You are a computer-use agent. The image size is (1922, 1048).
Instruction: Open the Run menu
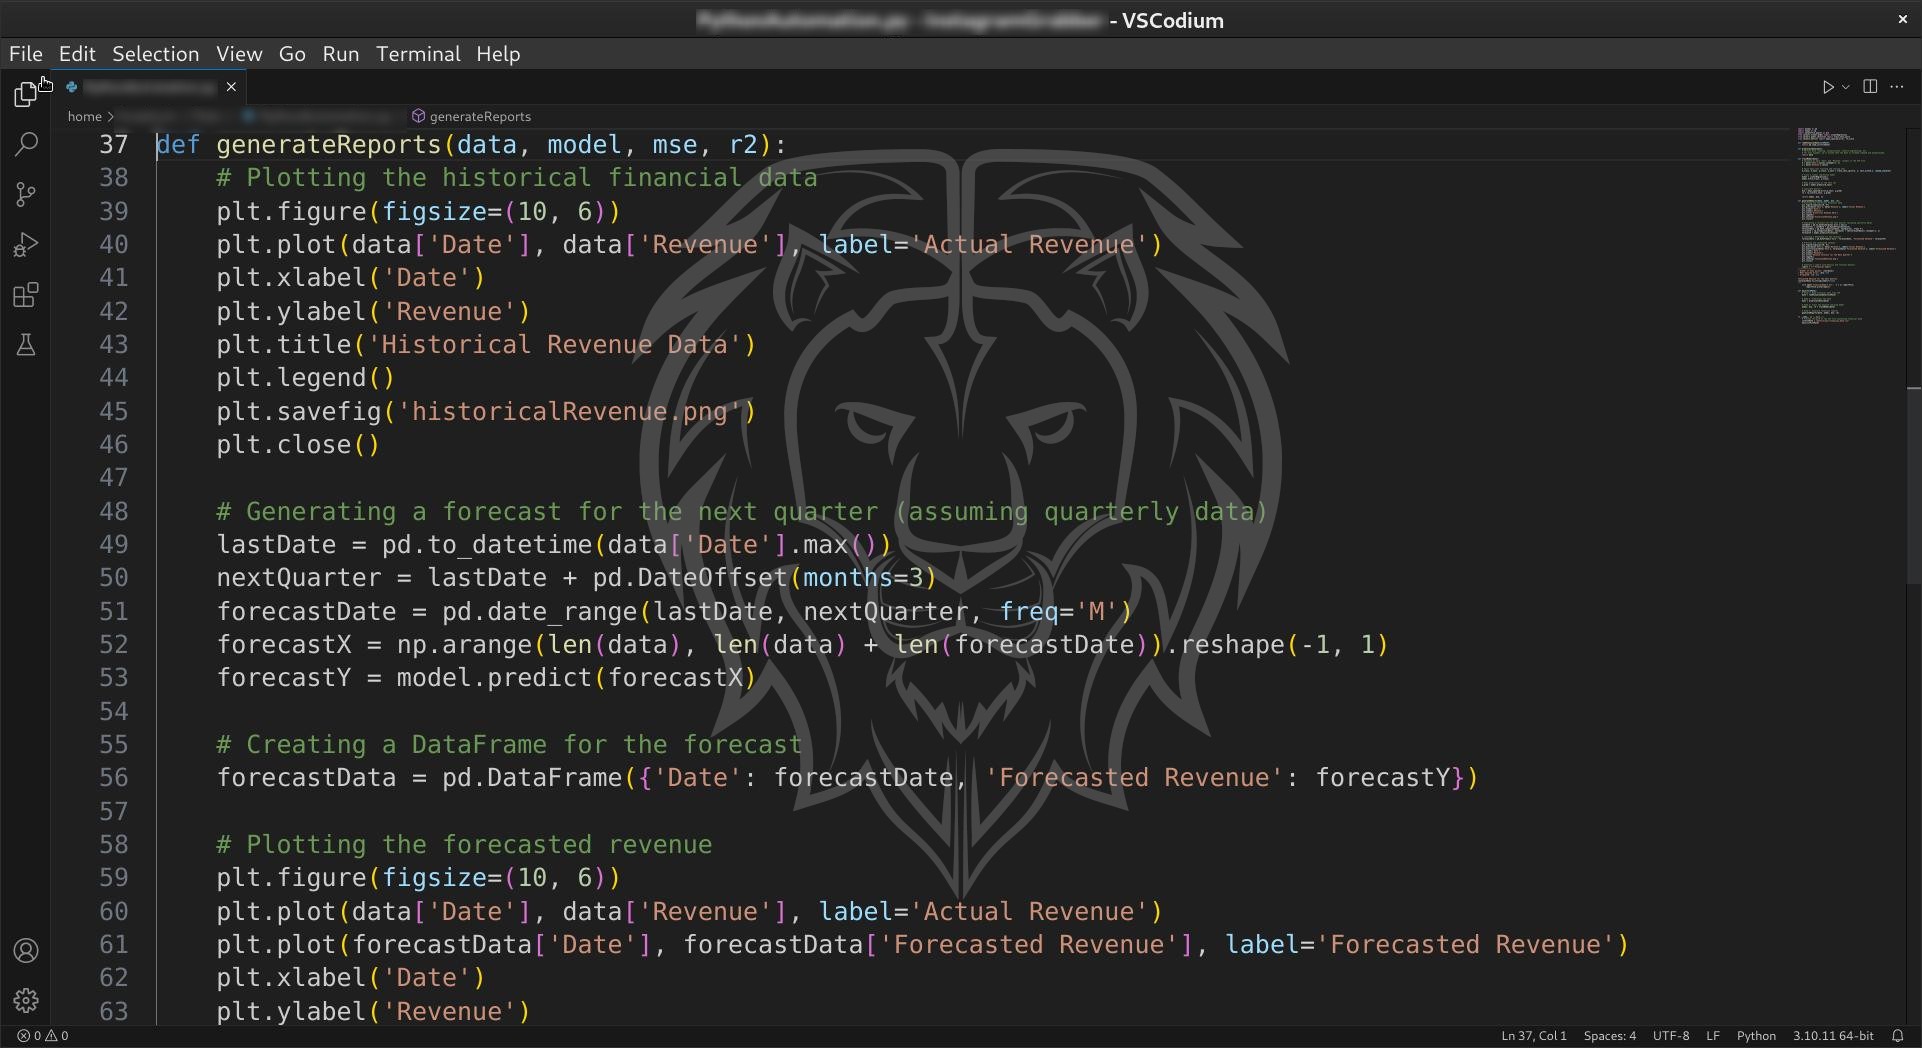(340, 54)
